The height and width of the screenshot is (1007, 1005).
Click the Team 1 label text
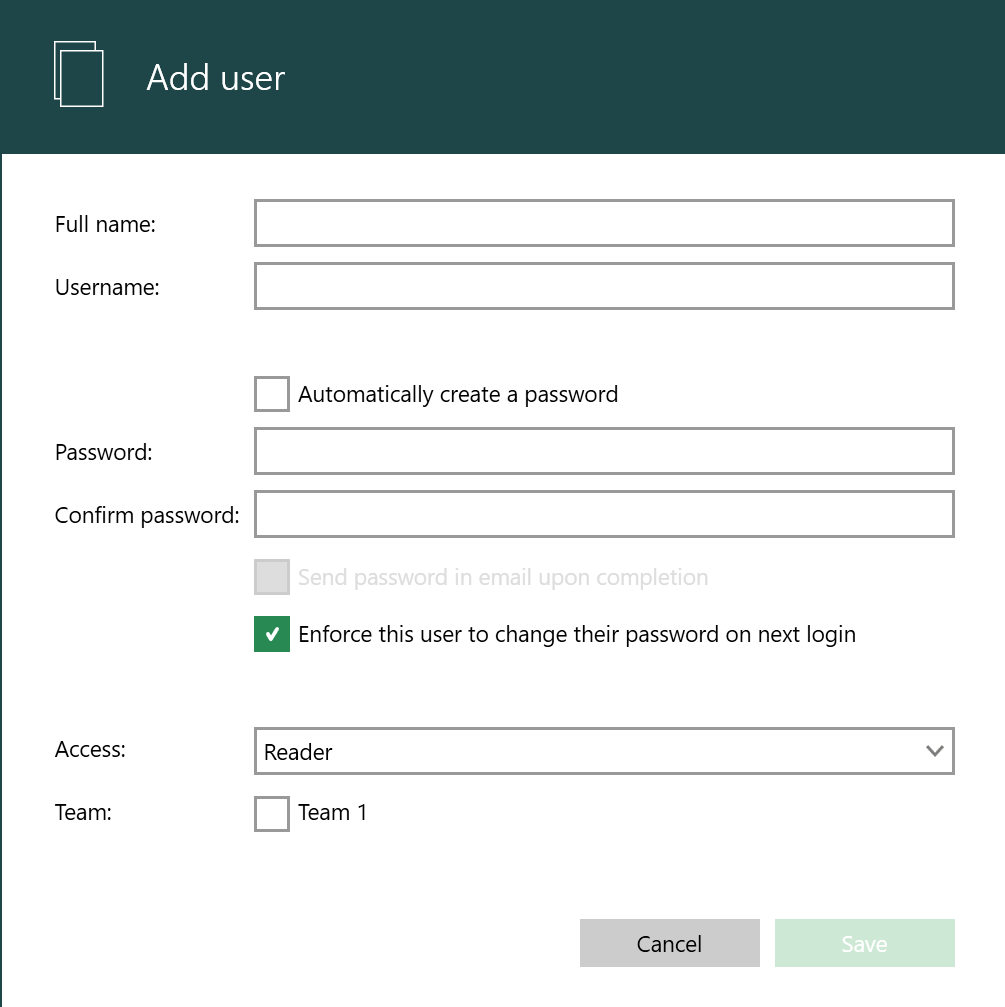332,812
